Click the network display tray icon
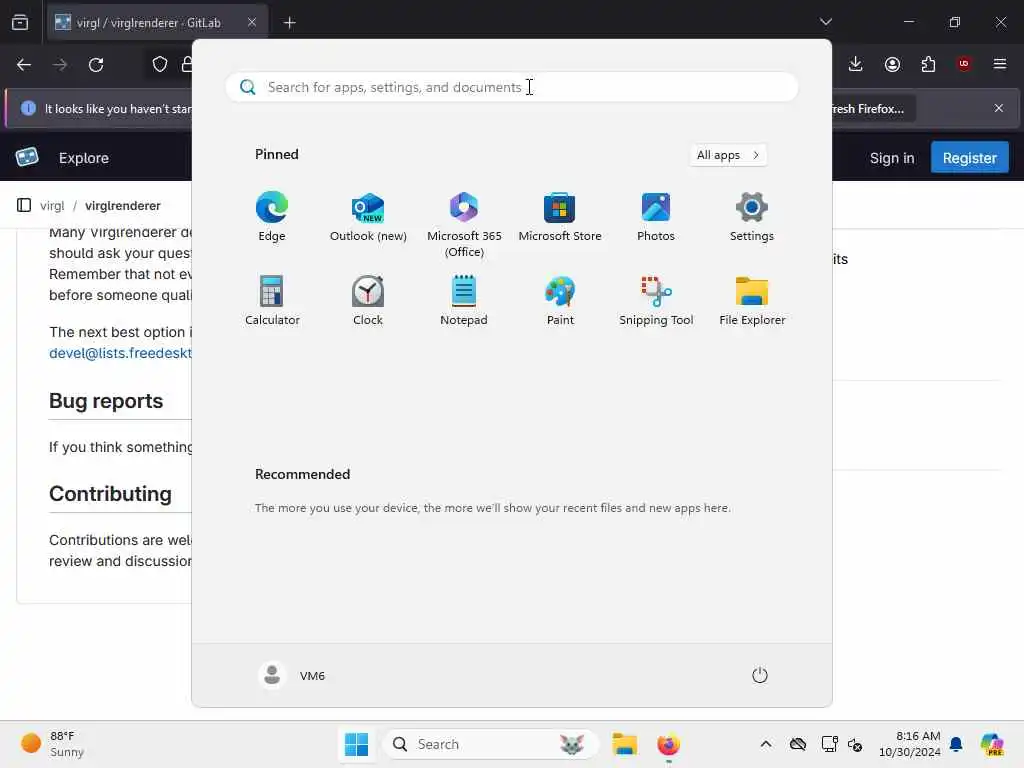 coord(829,744)
